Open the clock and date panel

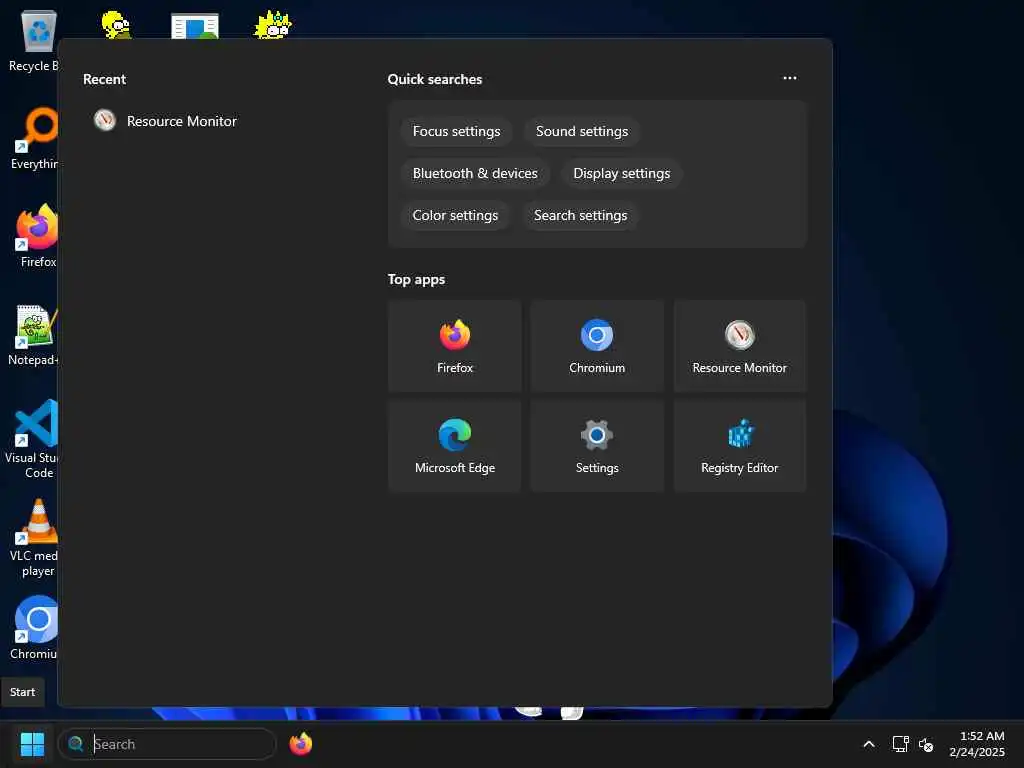977,744
